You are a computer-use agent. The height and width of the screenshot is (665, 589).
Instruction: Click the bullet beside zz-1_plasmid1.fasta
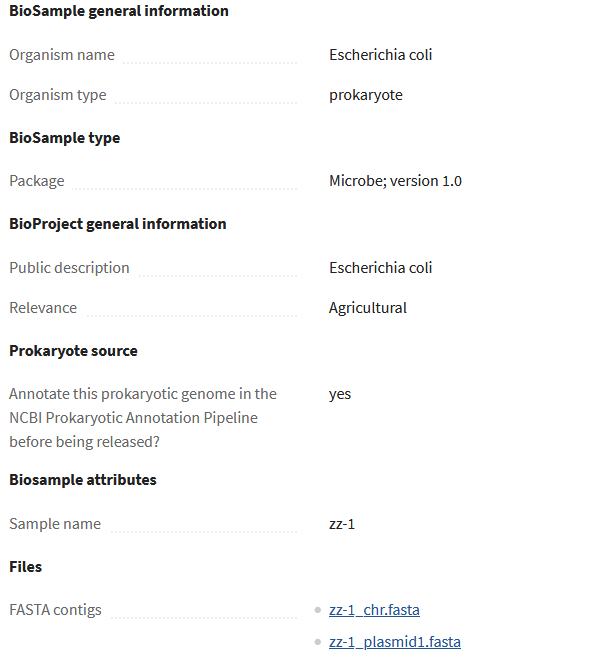pyautogui.click(x=318, y=643)
